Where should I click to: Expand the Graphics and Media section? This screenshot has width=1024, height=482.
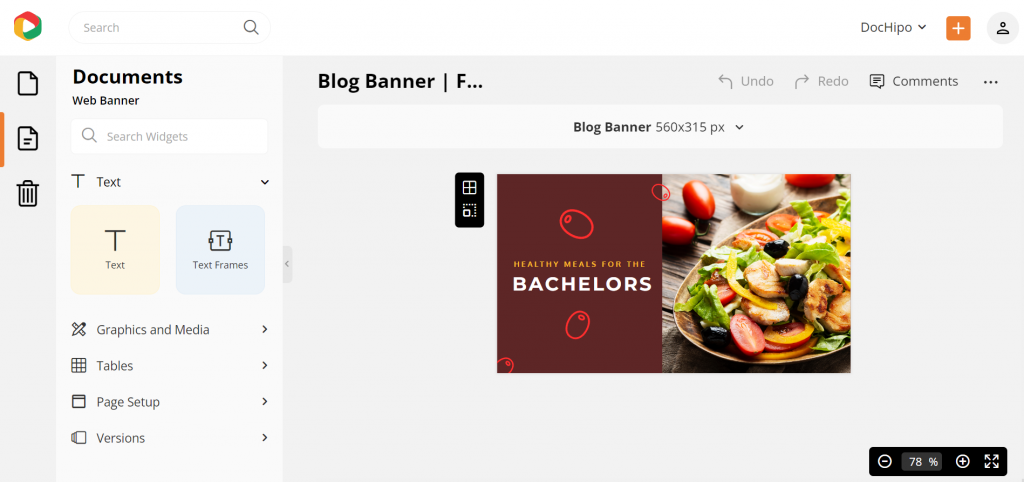click(x=170, y=330)
